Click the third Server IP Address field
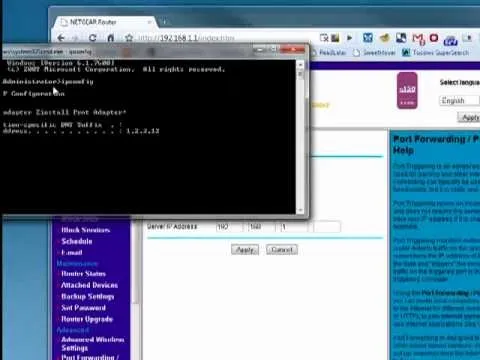480x360 pixels. click(294, 227)
